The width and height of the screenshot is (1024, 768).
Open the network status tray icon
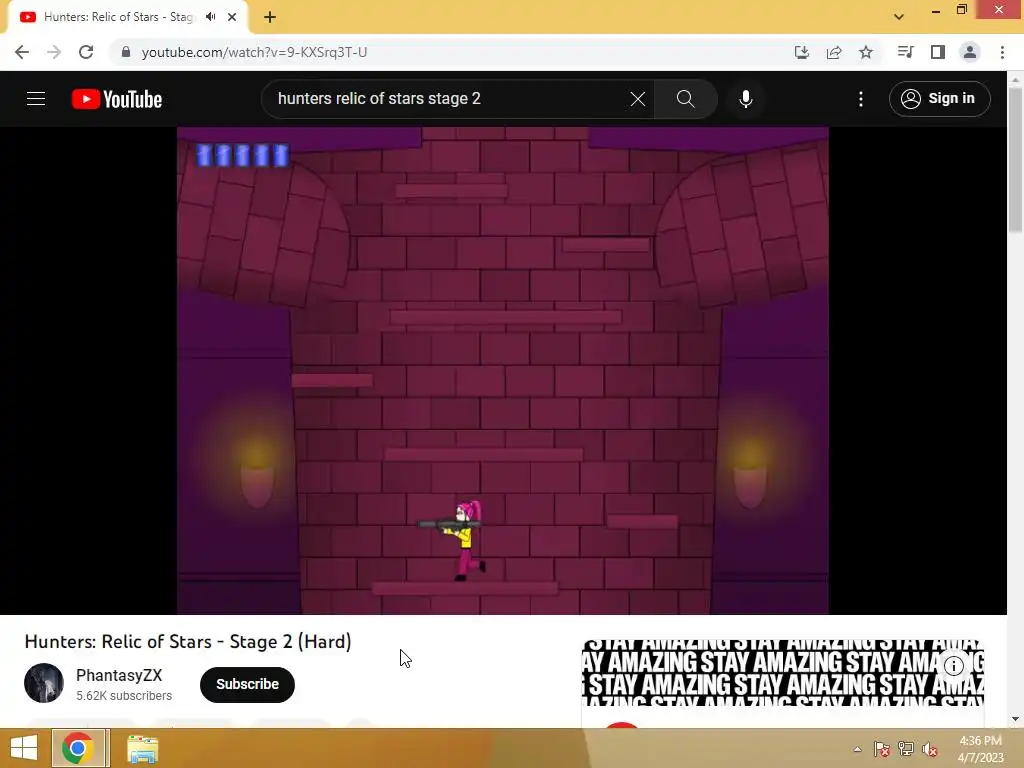tap(906, 749)
